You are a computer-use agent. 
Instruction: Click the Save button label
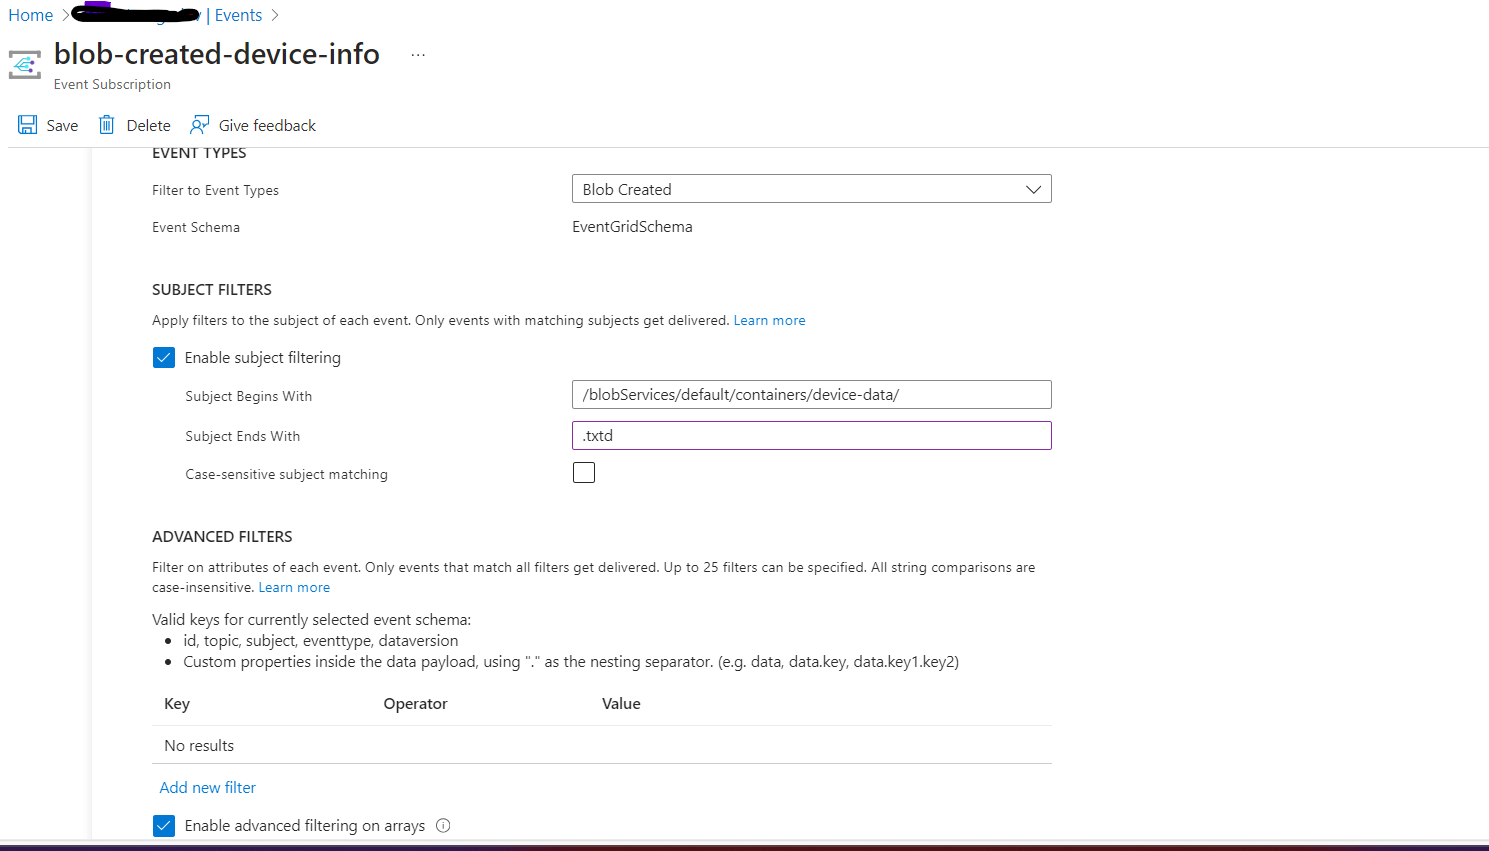pos(62,125)
